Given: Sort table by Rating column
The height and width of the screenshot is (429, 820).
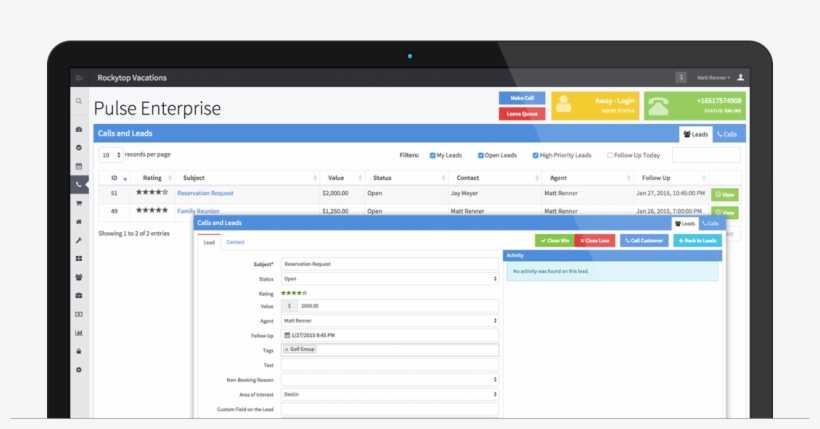Looking at the screenshot, I should click(152, 178).
